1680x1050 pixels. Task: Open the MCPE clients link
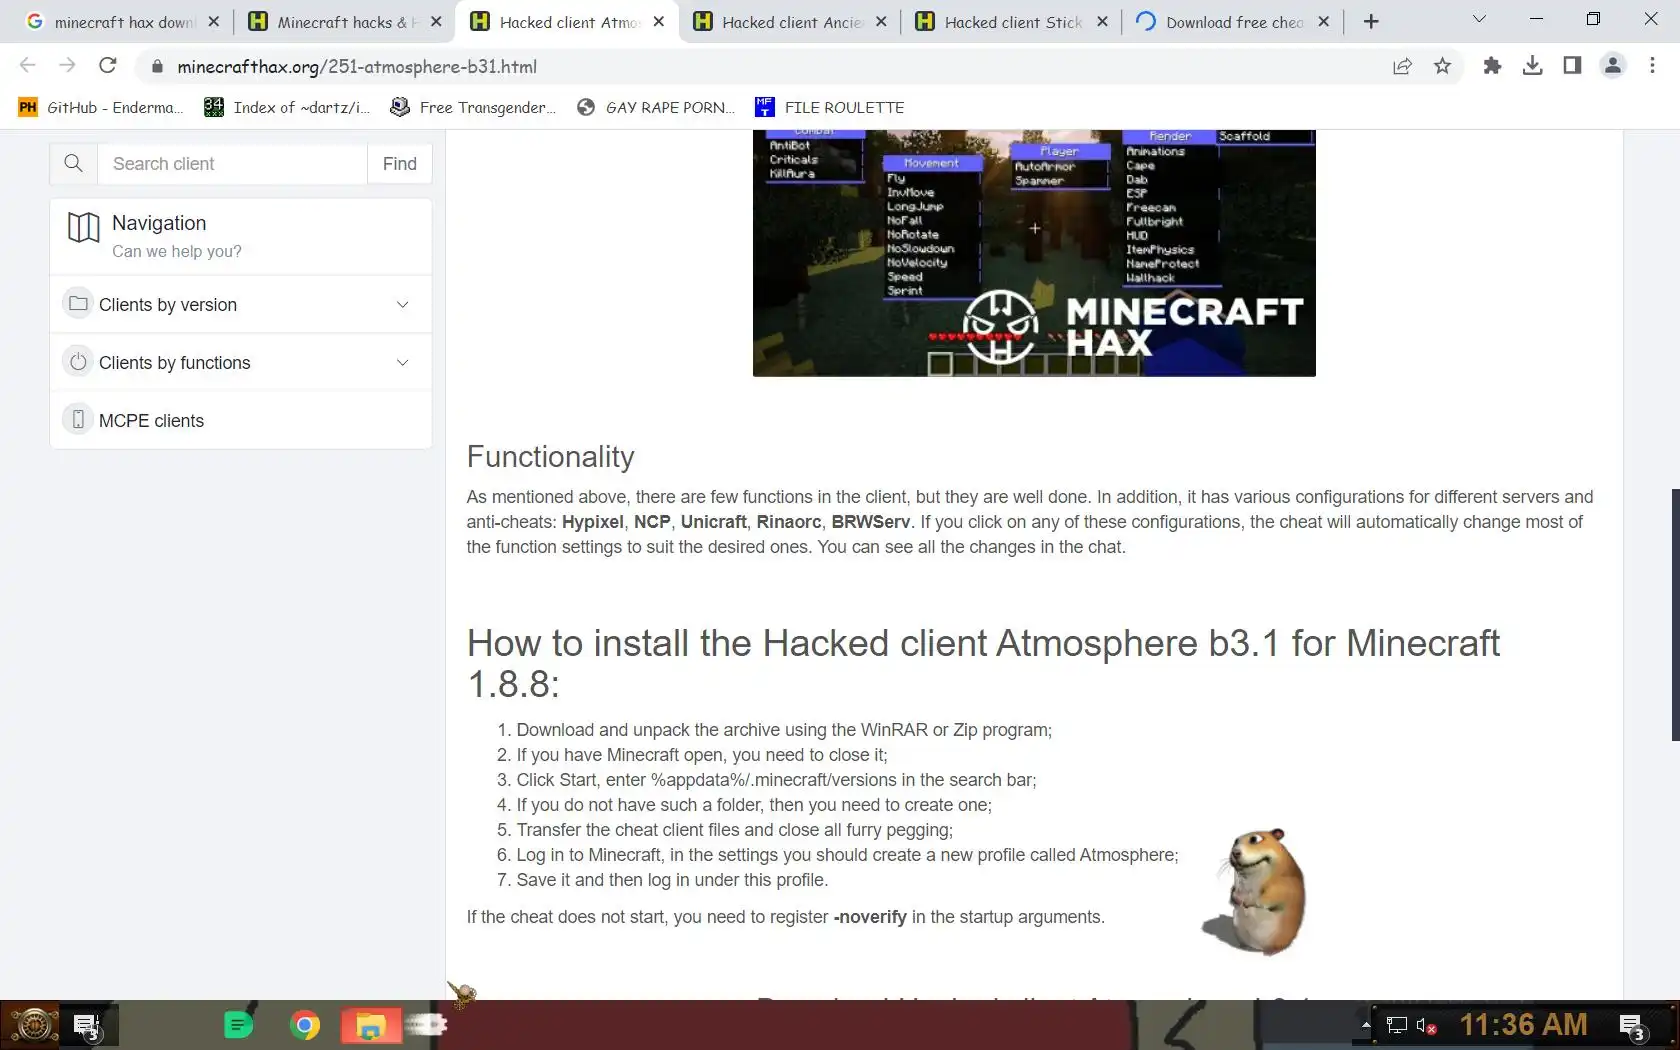coord(151,421)
